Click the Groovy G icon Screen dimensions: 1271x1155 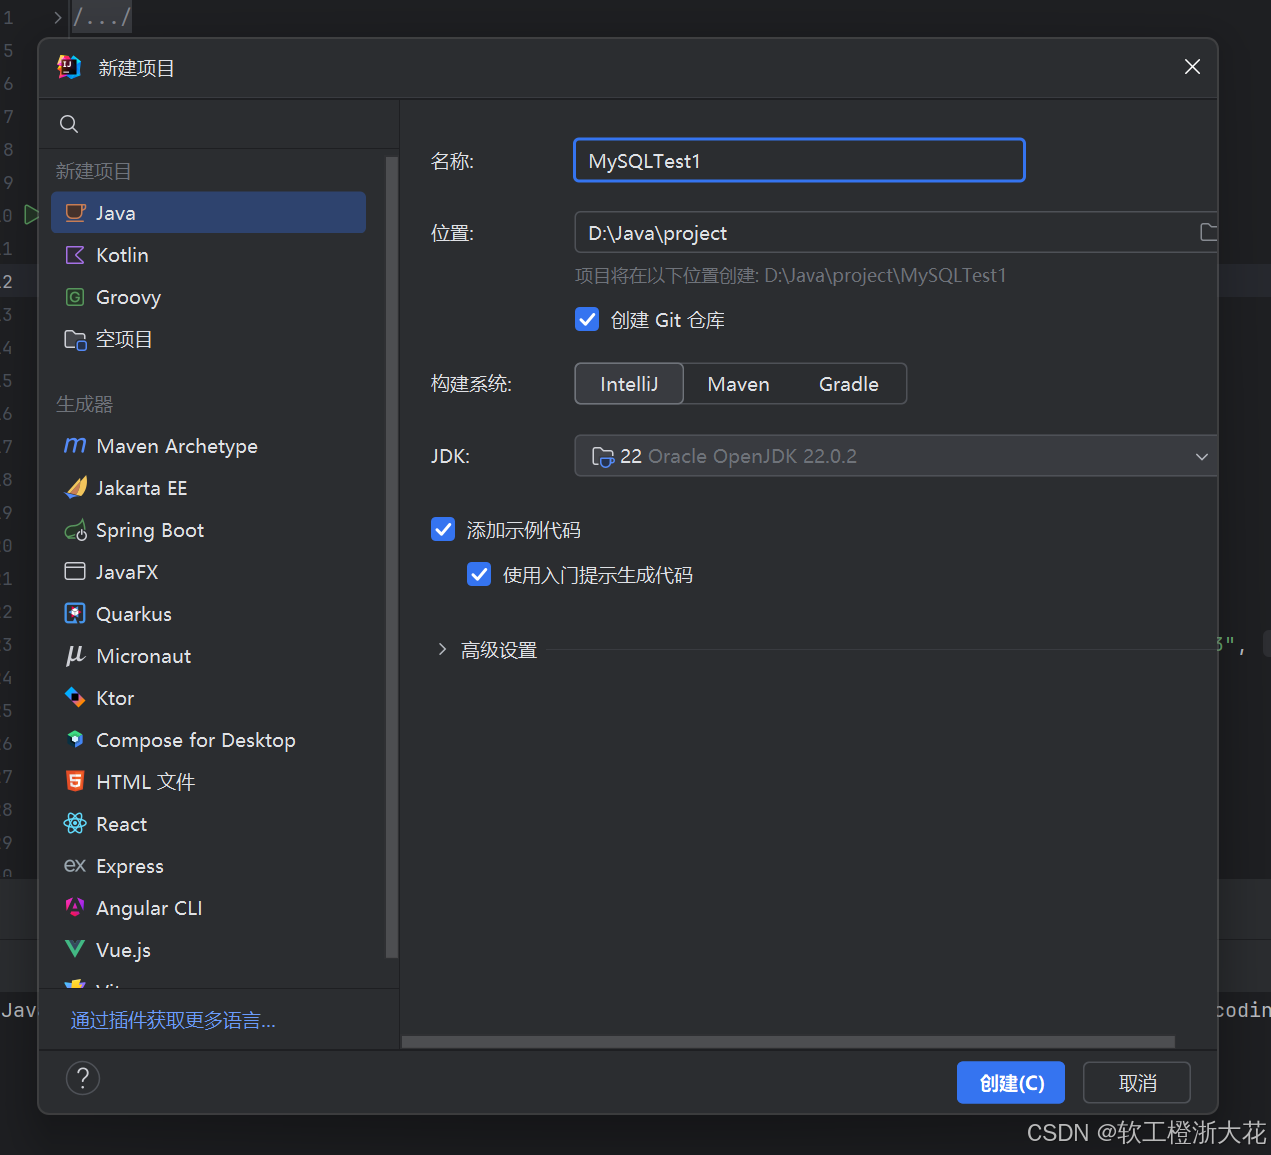pyautogui.click(x=75, y=297)
